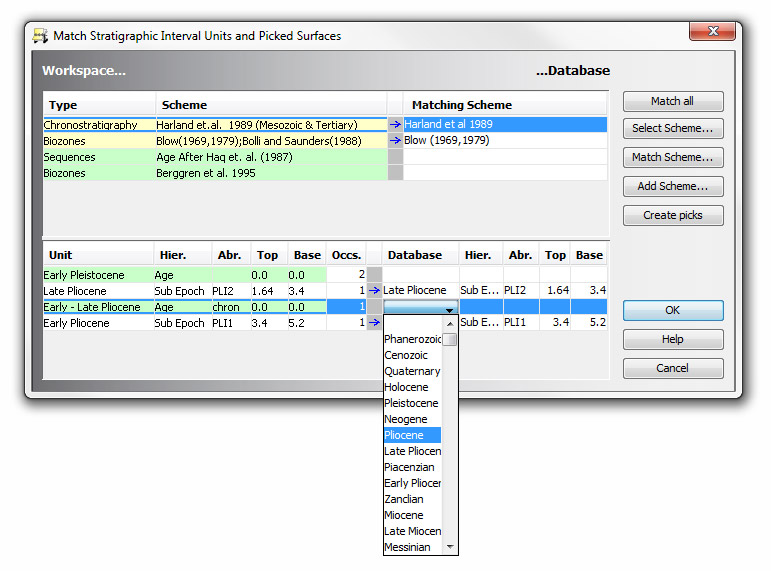Choose Pleistocene in the dropdown list
This screenshot has height=571, width=771.
pos(412,403)
